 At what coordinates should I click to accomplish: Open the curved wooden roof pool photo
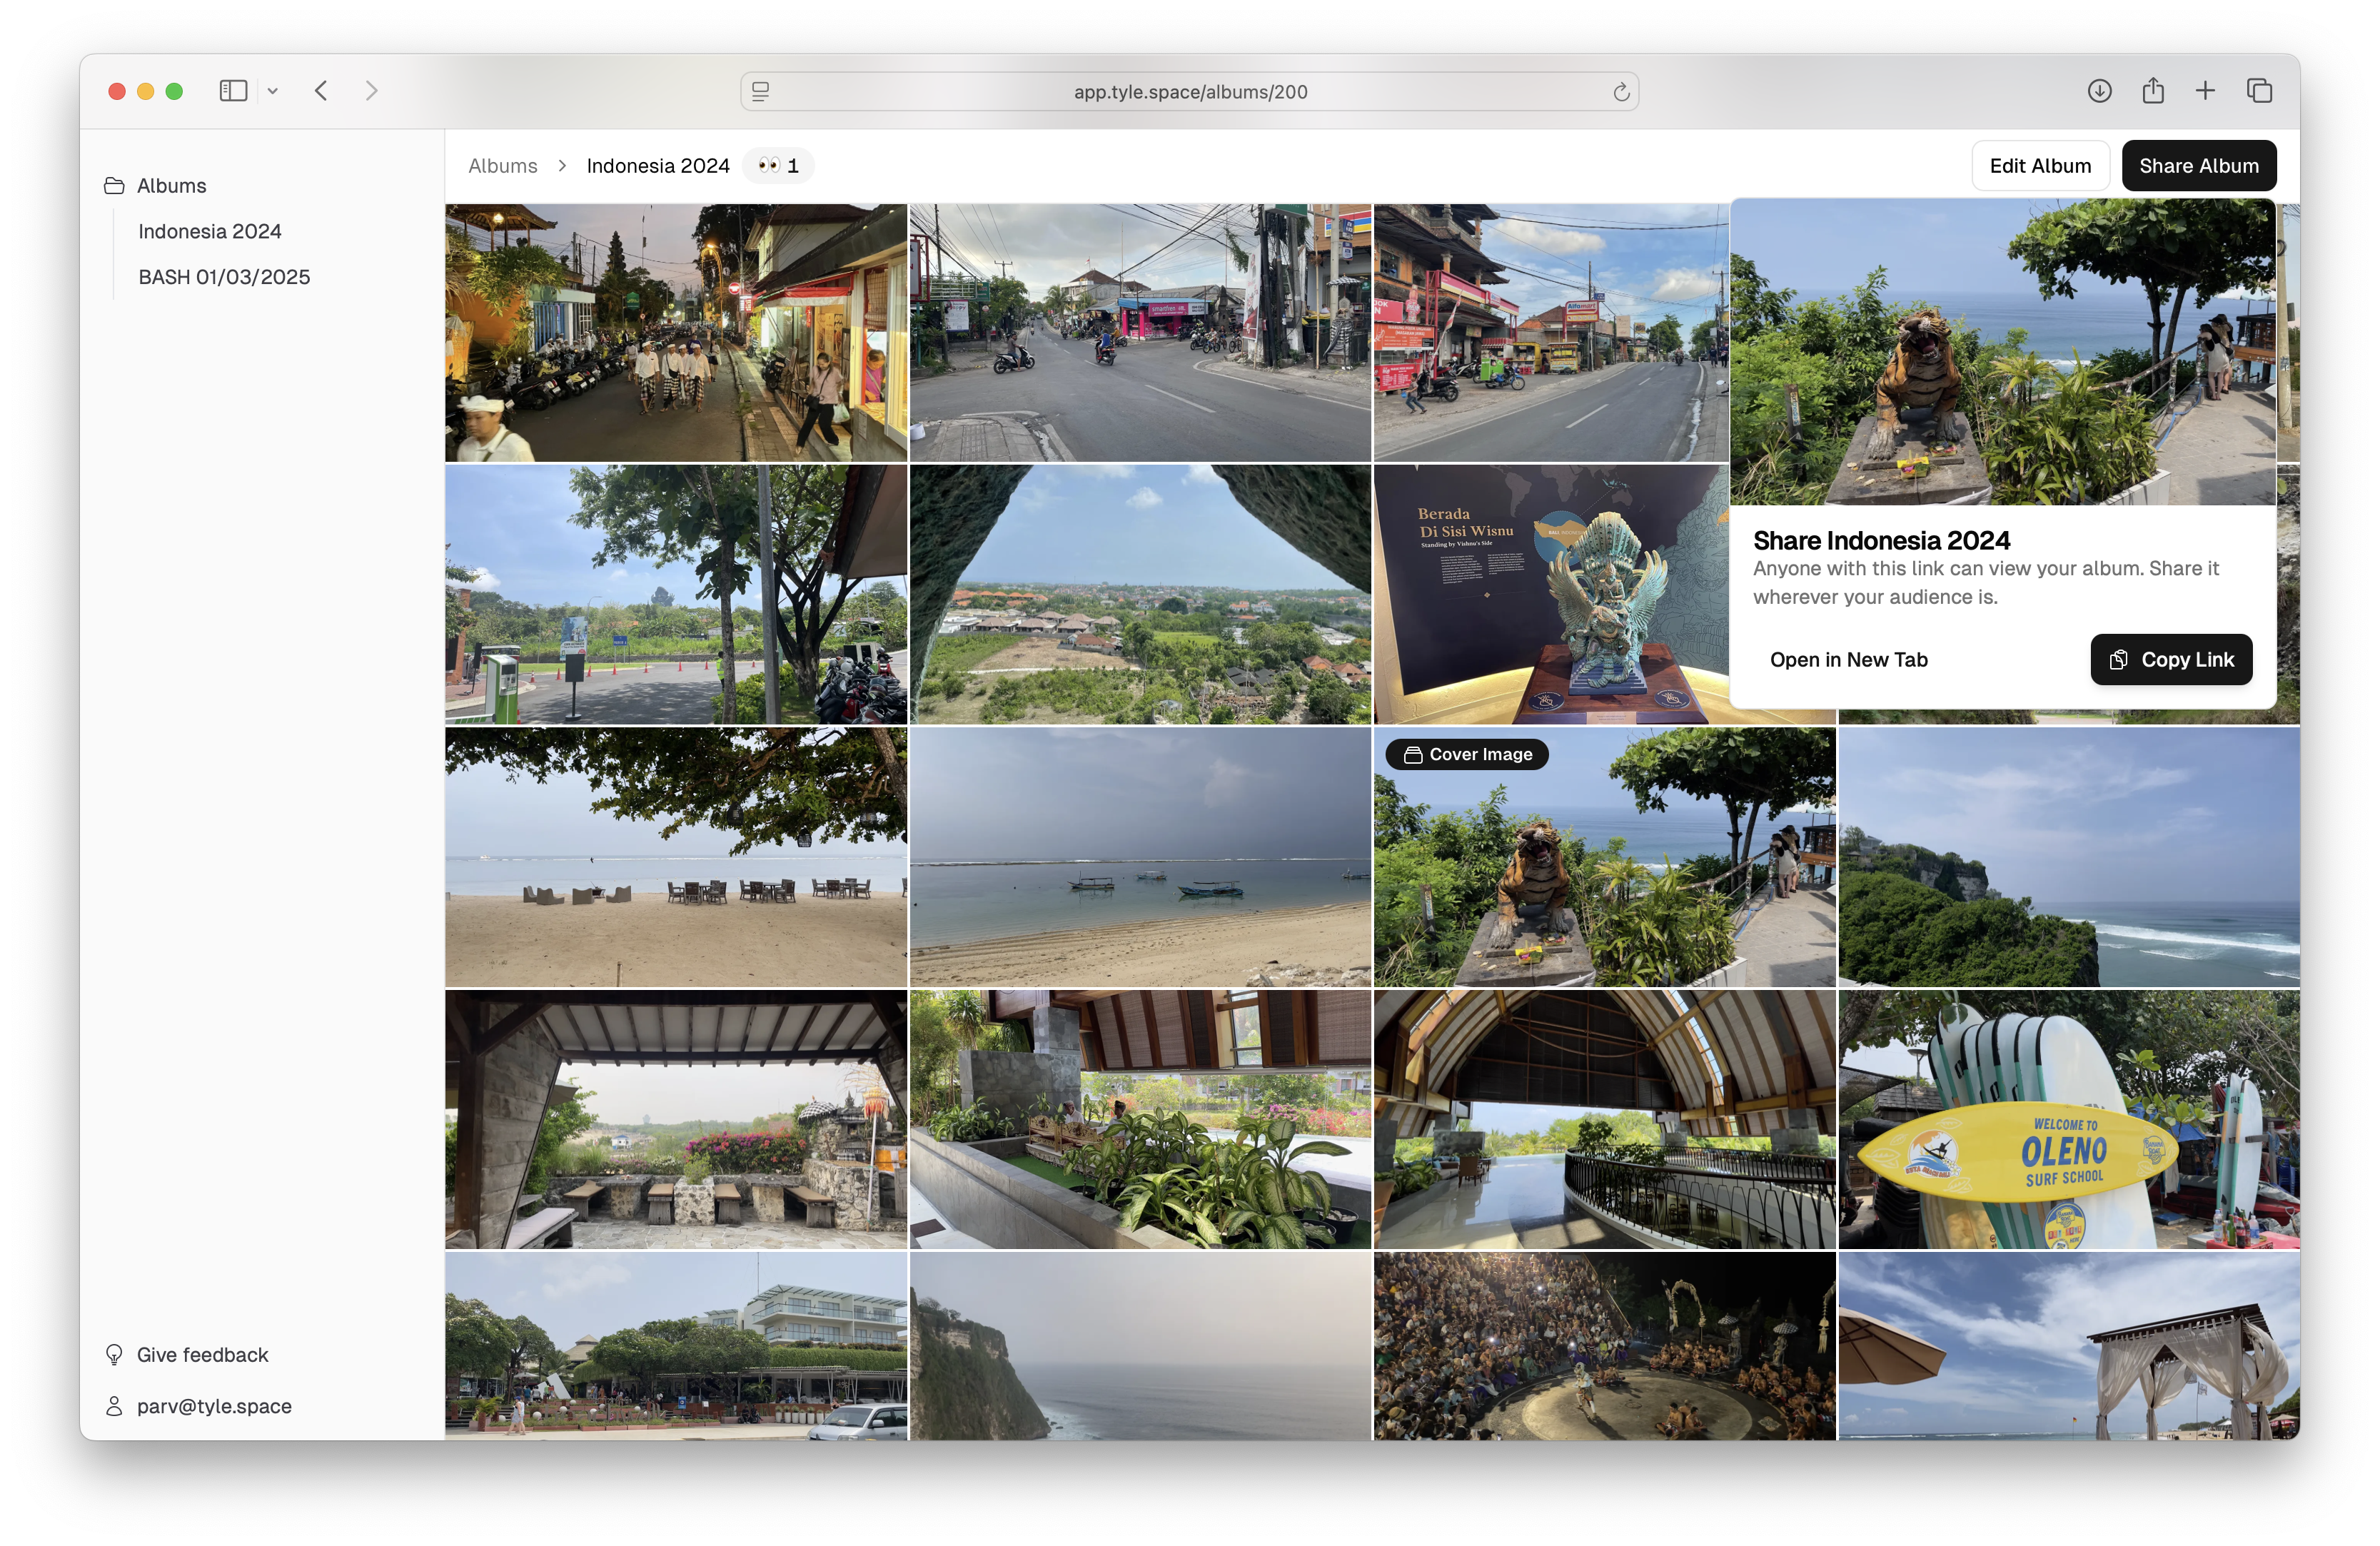tap(1604, 1120)
